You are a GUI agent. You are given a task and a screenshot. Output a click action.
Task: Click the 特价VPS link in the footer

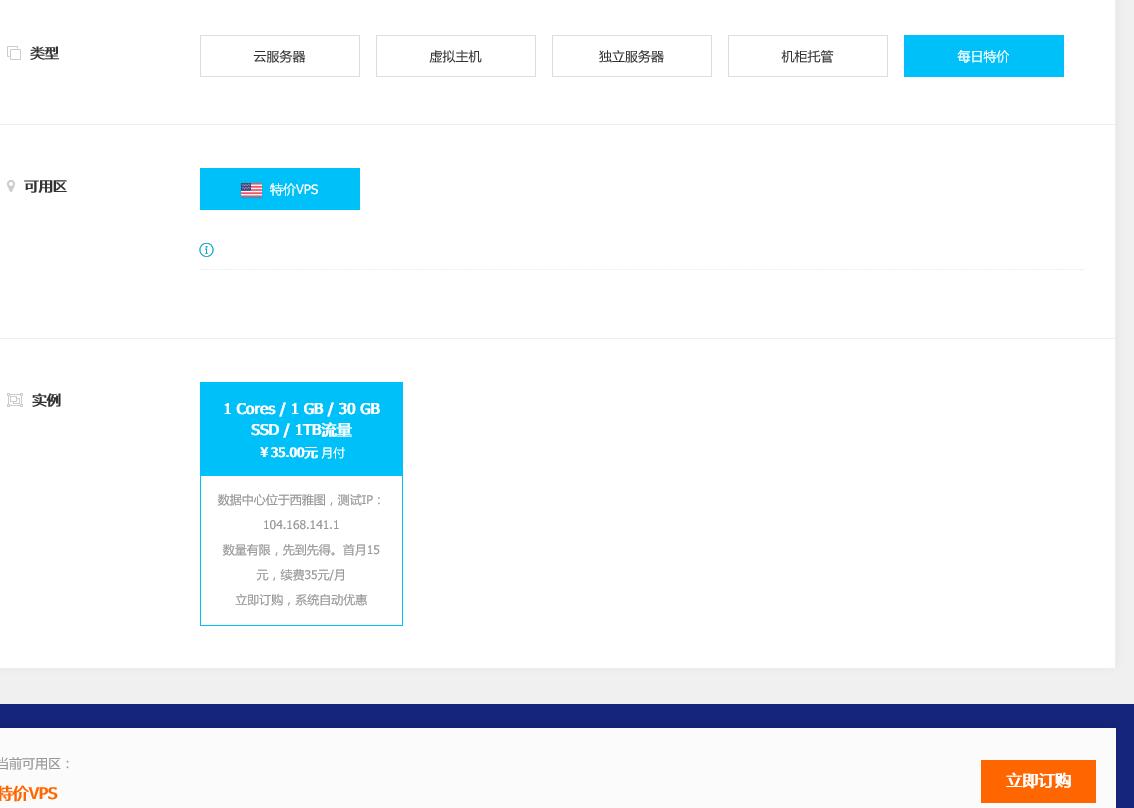pos(28,793)
